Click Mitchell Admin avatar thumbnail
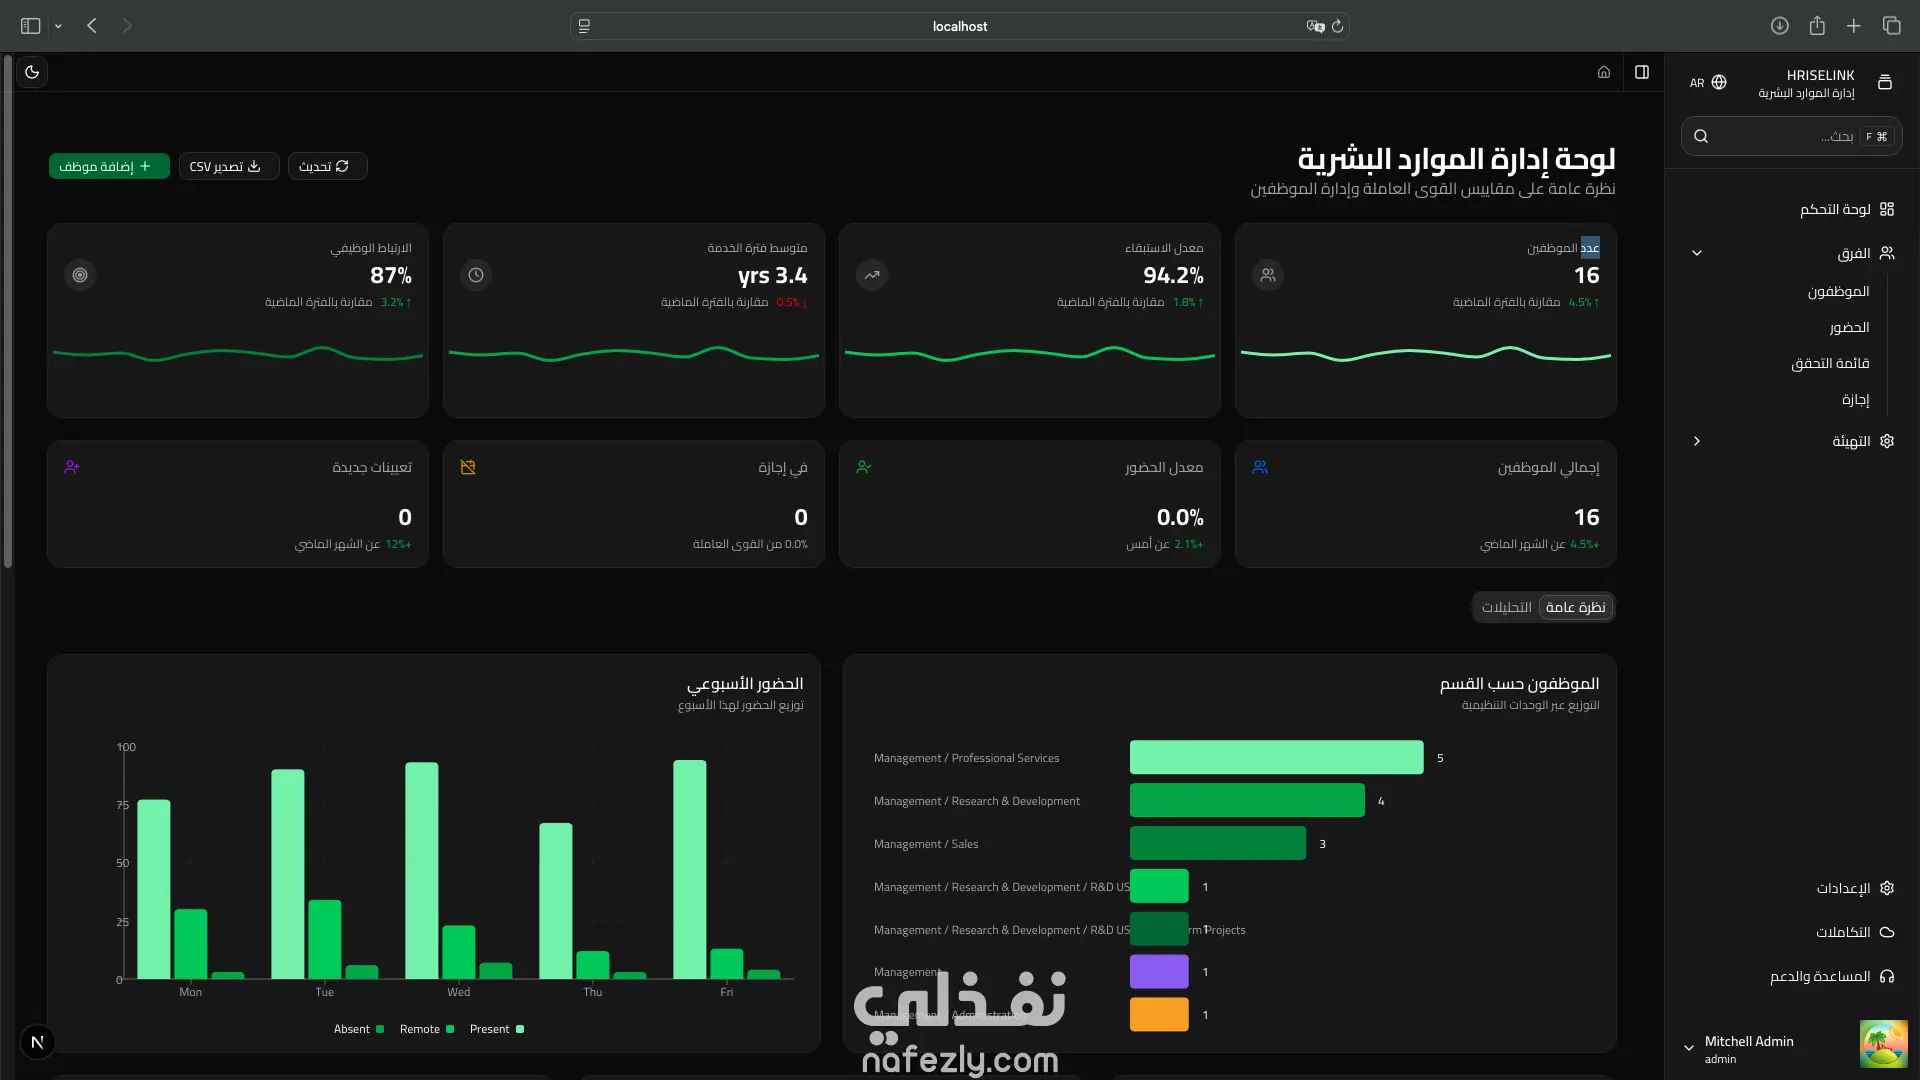This screenshot has height=1080, width=1920. click(x=1884, y=1045)
